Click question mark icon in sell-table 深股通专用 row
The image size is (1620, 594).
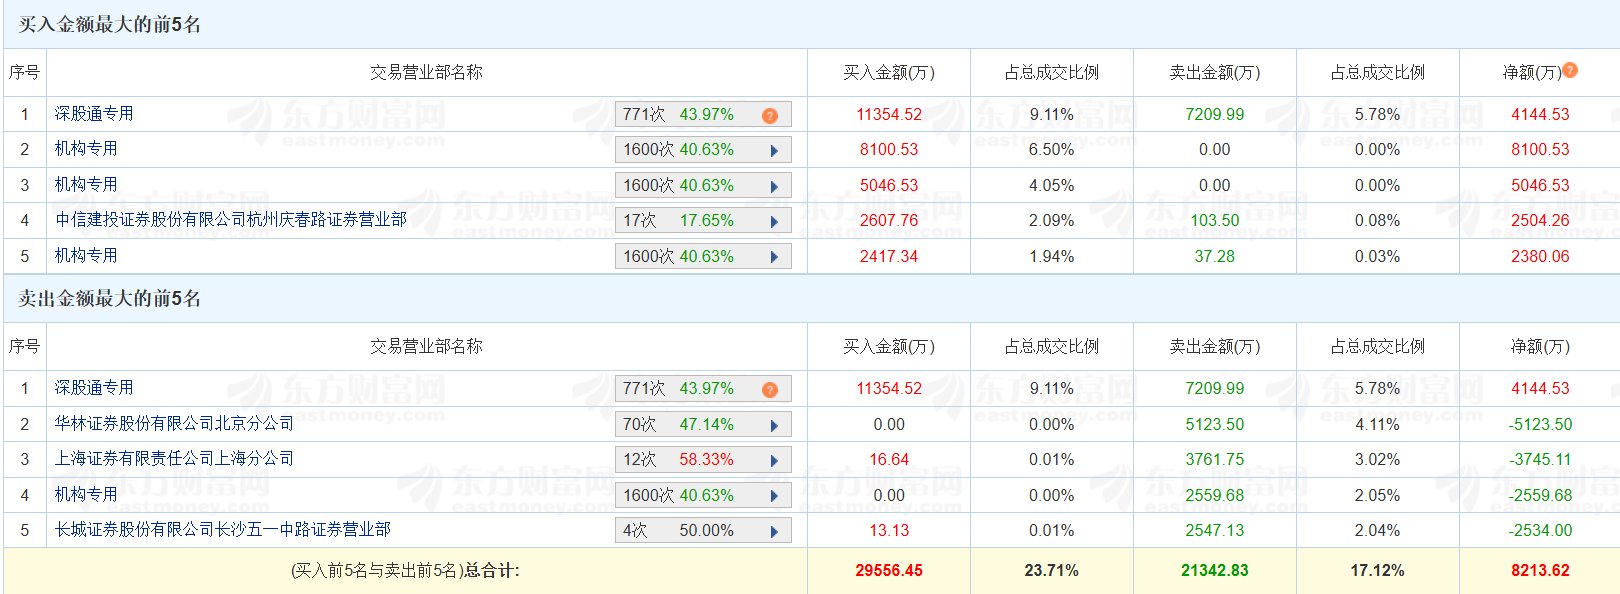769,389
